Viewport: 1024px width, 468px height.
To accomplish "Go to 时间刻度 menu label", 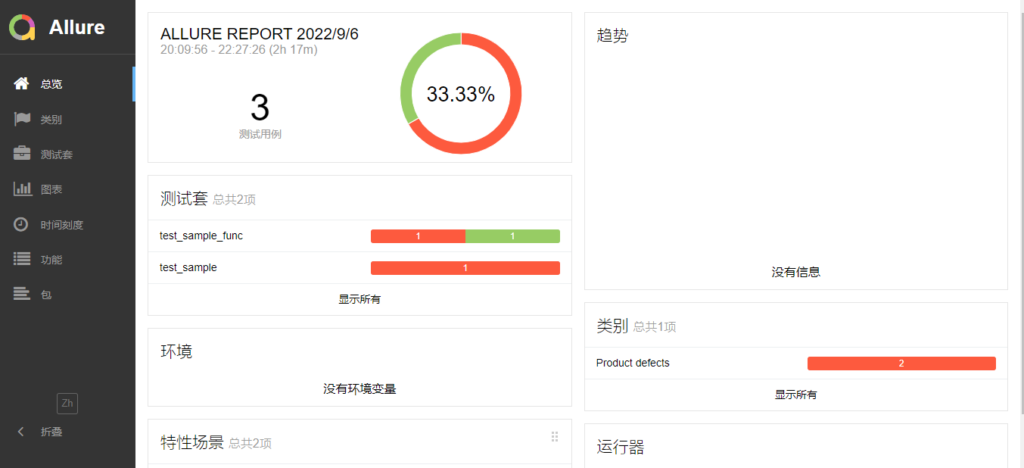I will click(x=62, y=225).
